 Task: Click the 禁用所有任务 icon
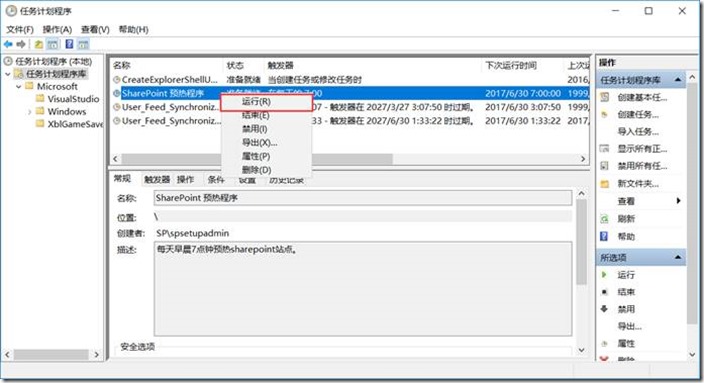pos(605,166)
